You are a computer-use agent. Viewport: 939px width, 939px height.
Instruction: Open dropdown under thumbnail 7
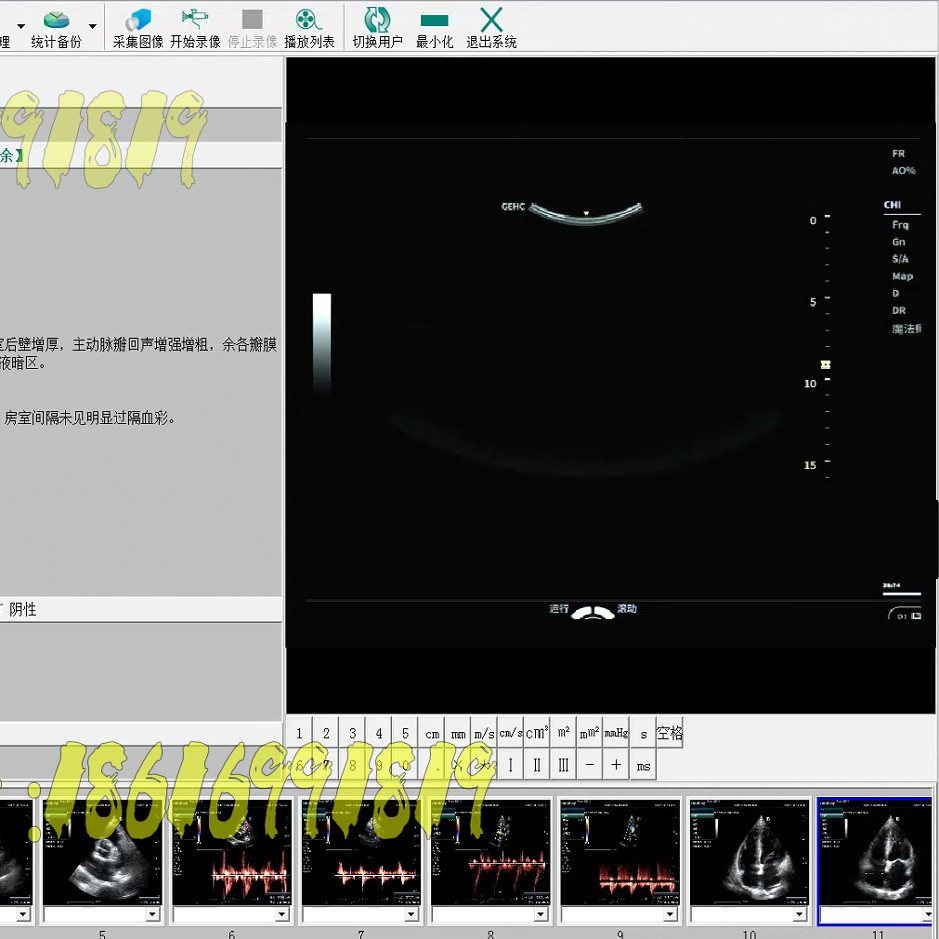tap(411, 914)
